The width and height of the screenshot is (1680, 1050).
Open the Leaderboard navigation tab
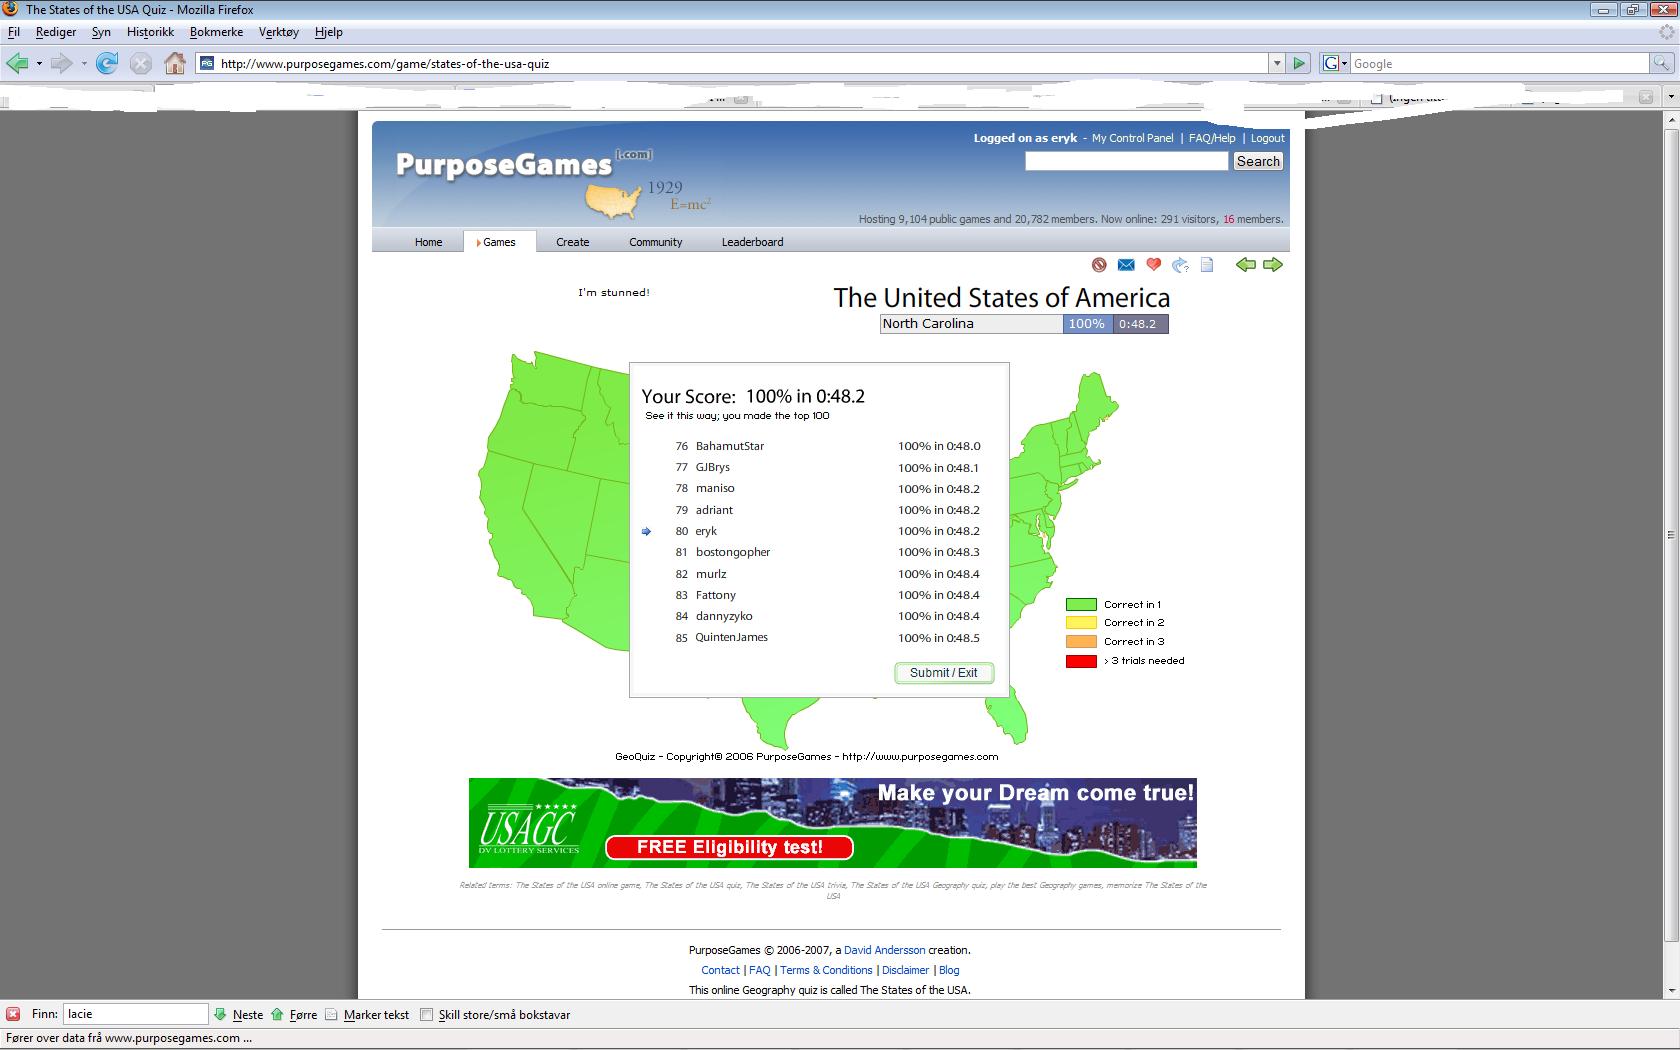tap(752, 242)
